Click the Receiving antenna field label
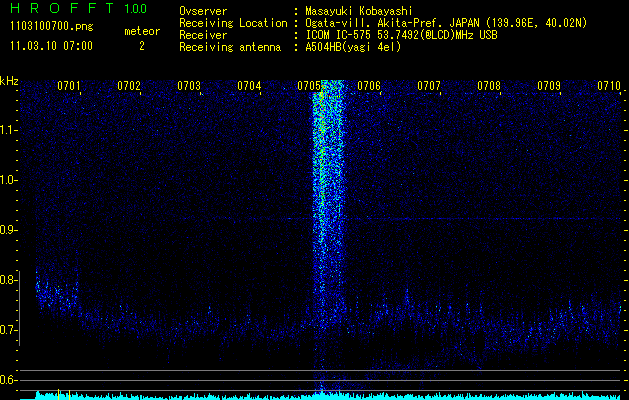The height and width of the screenshot is (400, 629). pyautogui.click(x=230, y=47)
